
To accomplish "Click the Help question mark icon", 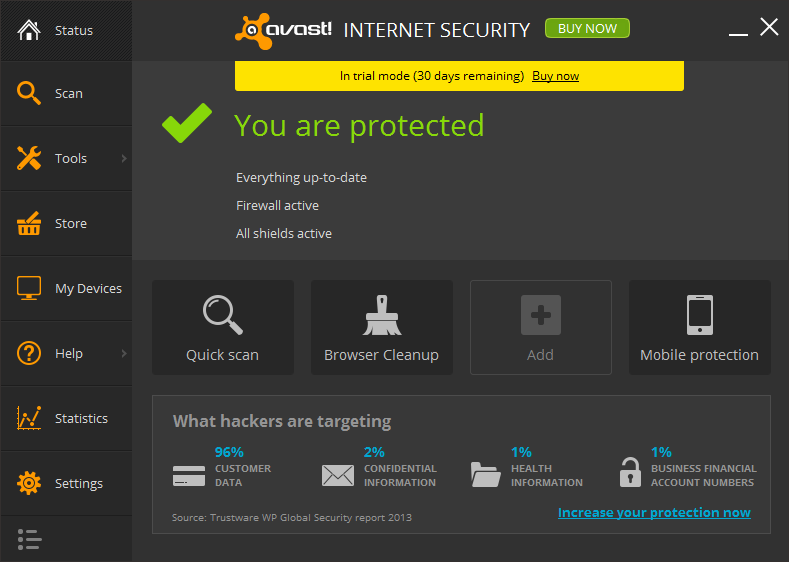I will coord(29,353).
